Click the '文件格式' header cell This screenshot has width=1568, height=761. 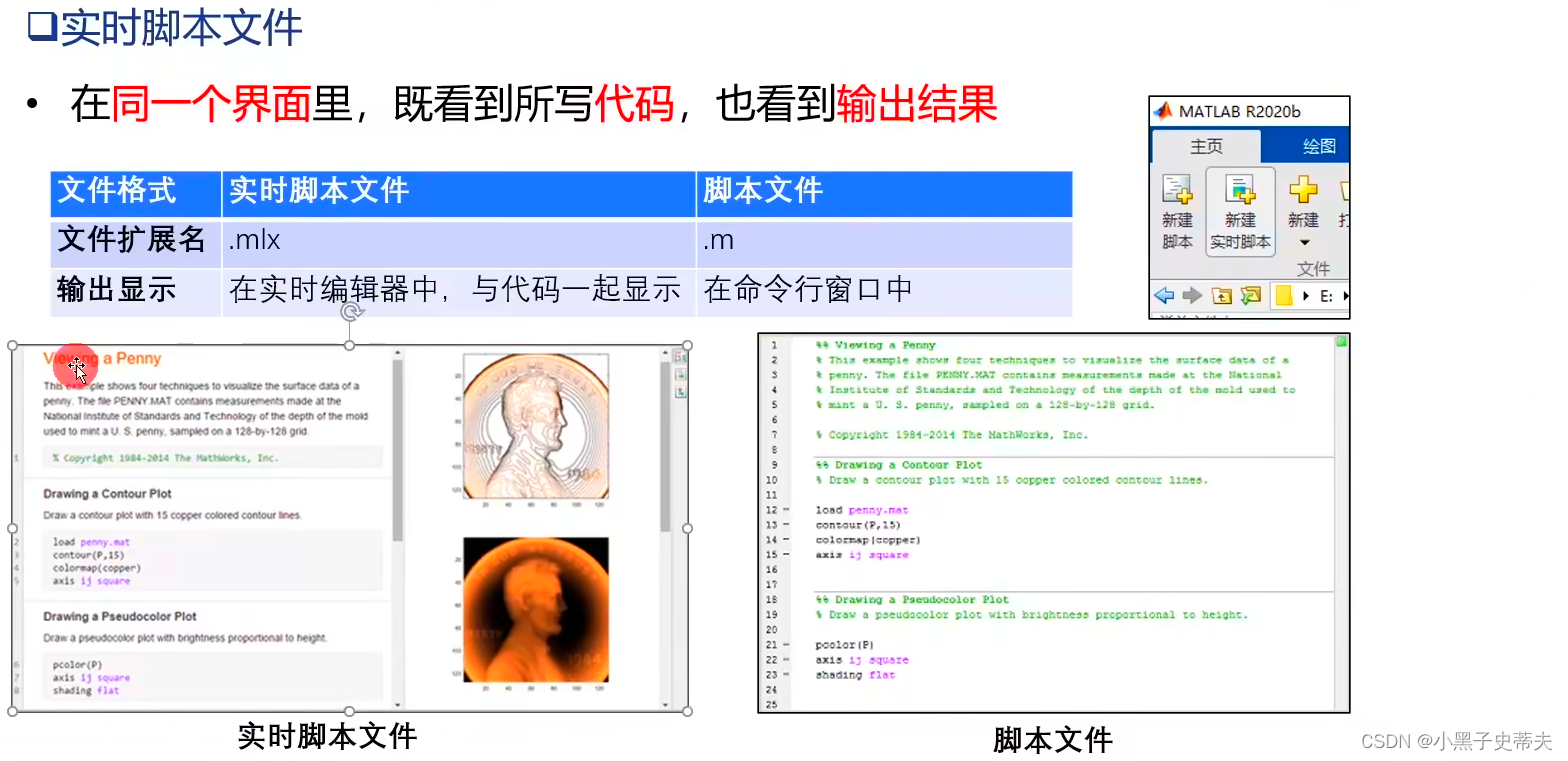(136, 192)
